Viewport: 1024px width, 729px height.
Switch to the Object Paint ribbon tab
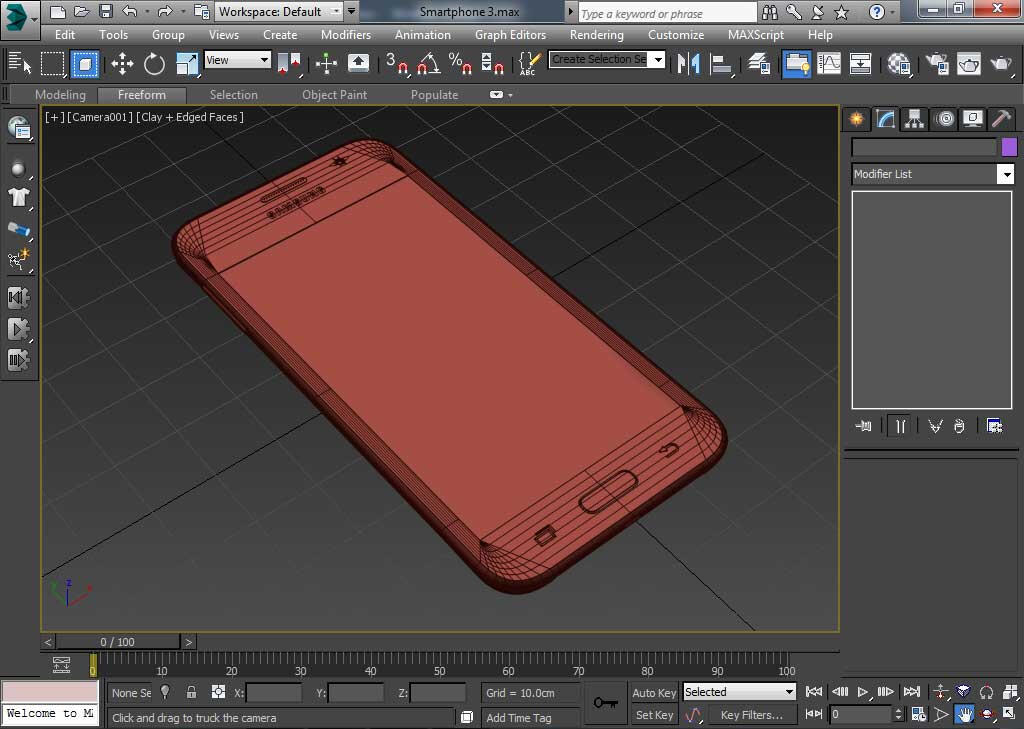(x=334, y=95)
